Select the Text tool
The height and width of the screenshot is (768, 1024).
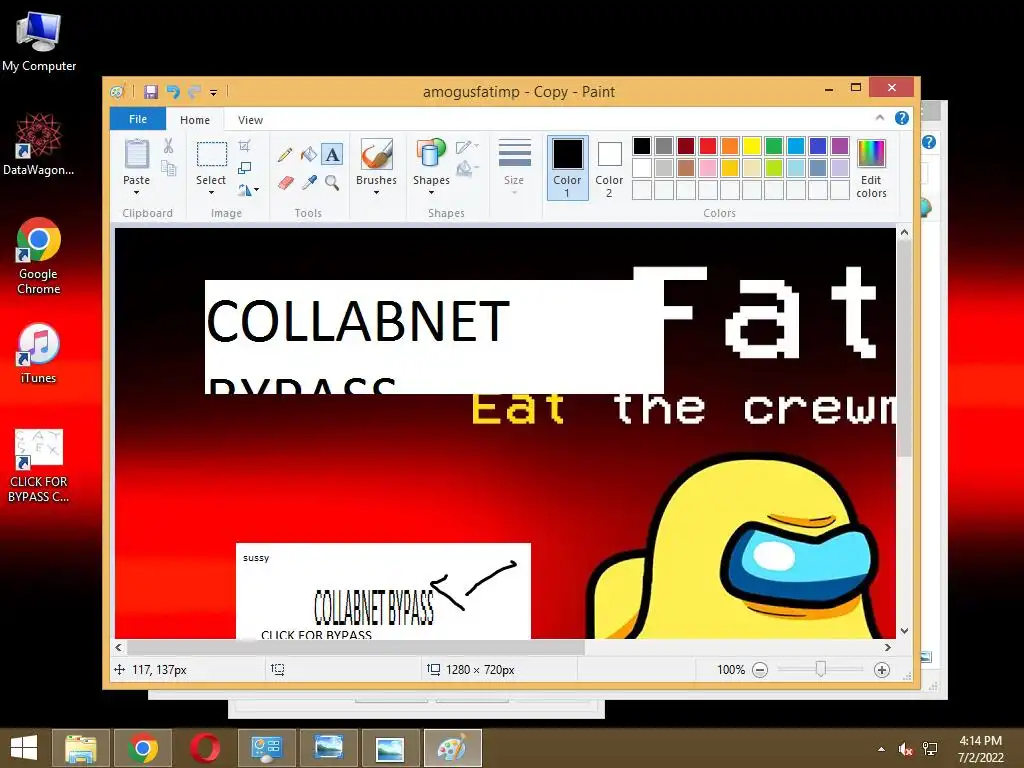[x=332, y=155]
